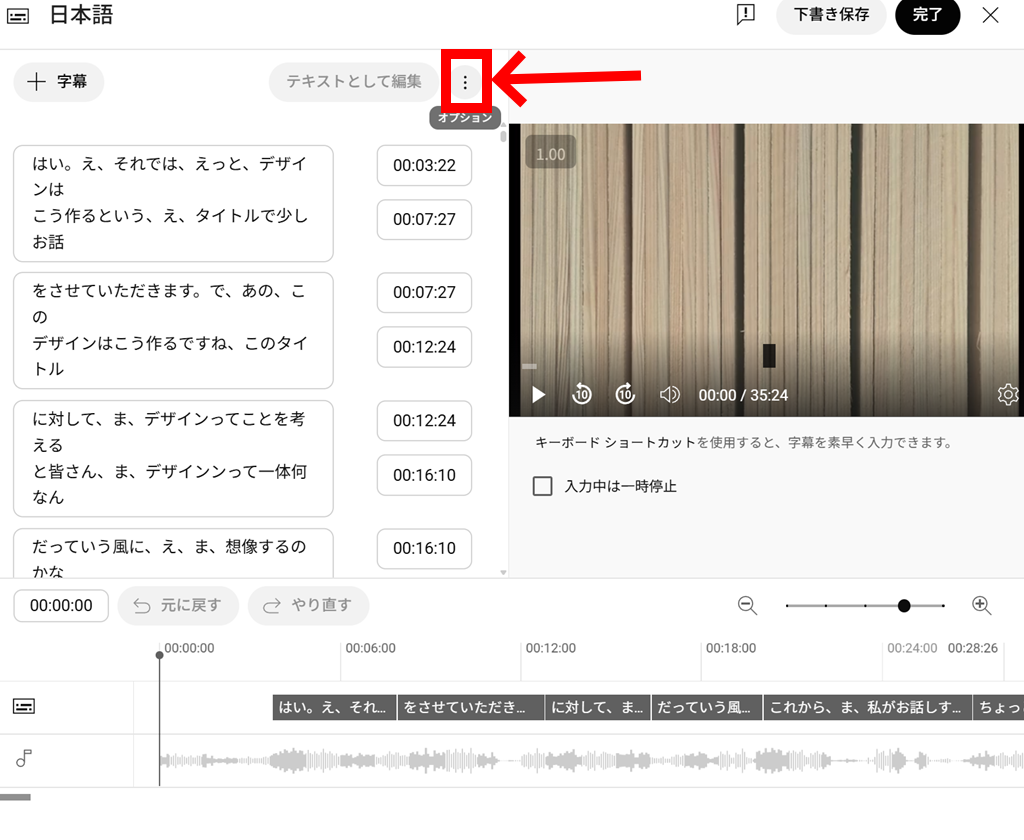
Task: Edit the 00:03:22 start time field
Action: [424, 166]
